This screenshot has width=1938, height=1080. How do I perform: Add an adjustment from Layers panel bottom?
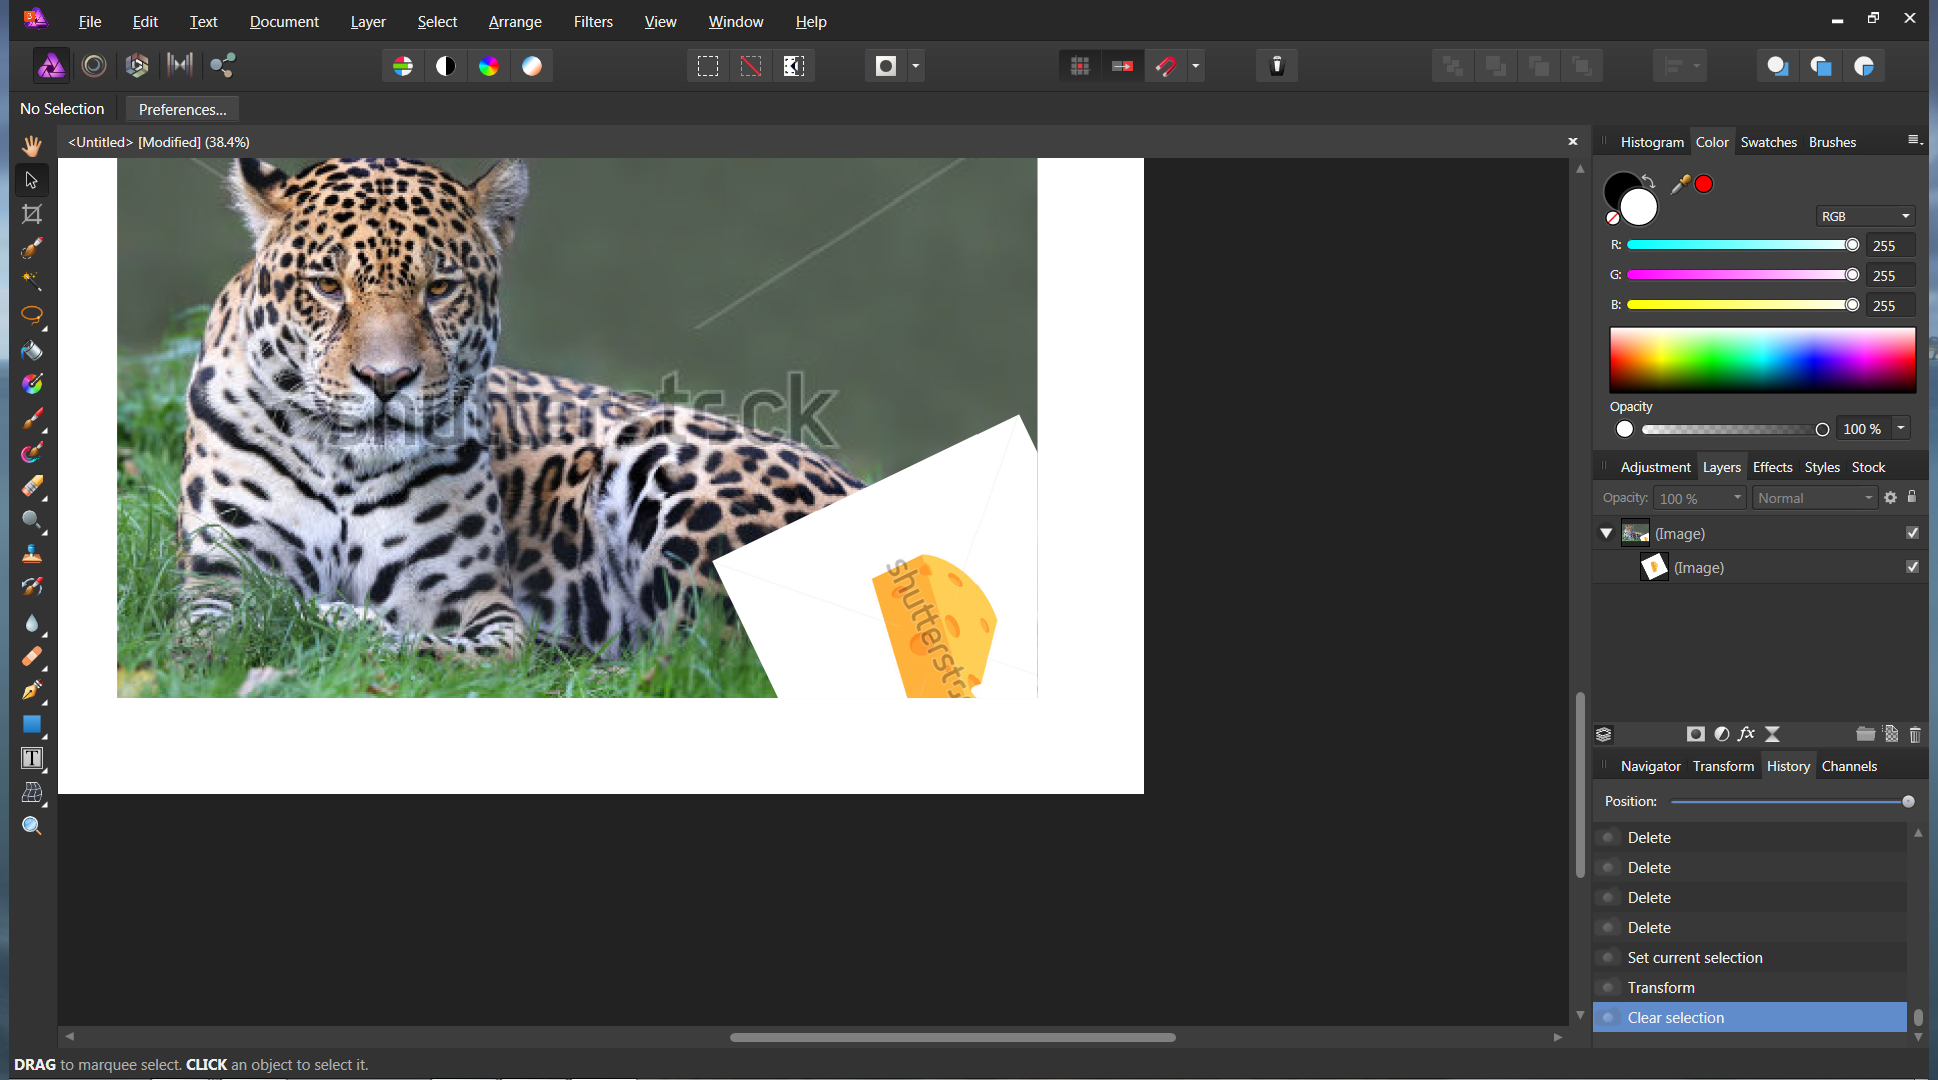coord(1722,734)
